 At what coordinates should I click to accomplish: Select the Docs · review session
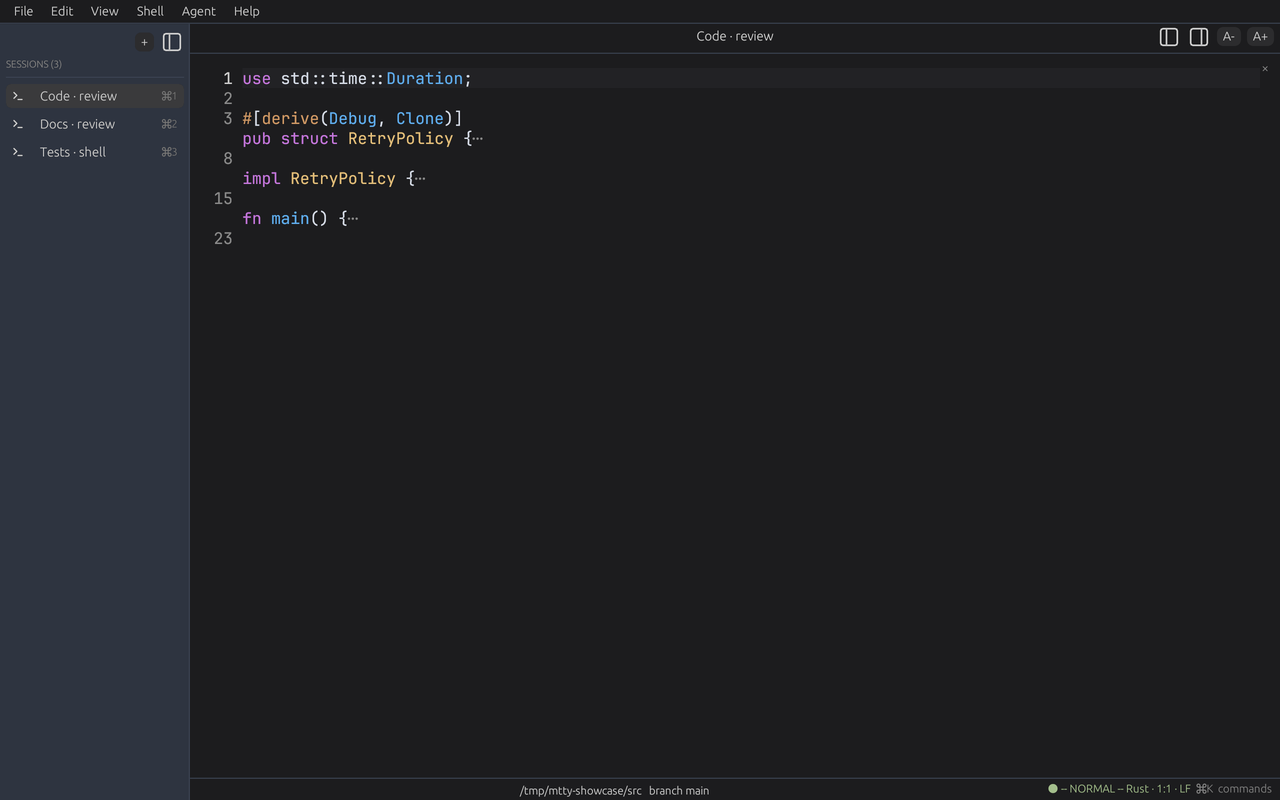(x=95, y=124)
